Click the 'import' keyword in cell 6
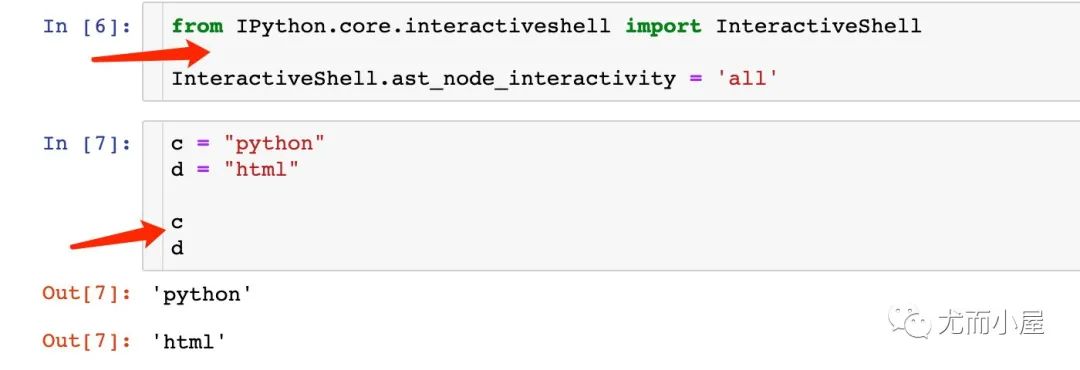The width and height of the screenshot is (1080, 370). [663, 26]
